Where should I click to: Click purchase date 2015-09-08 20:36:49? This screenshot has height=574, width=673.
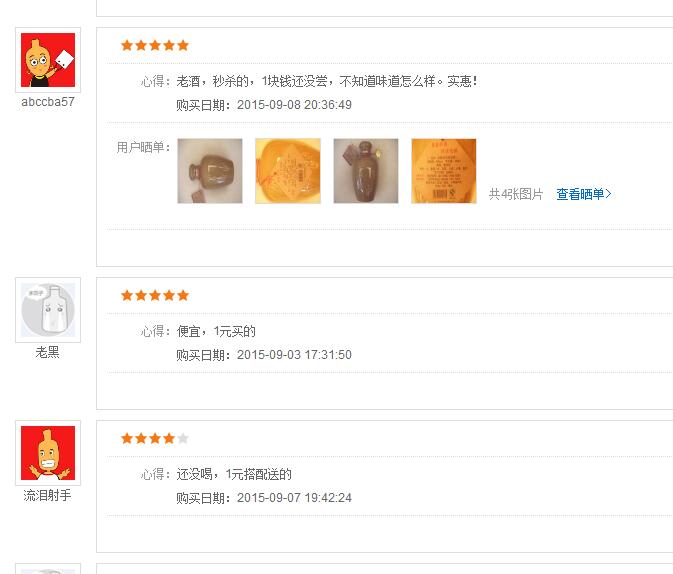(x=294, y=105)
